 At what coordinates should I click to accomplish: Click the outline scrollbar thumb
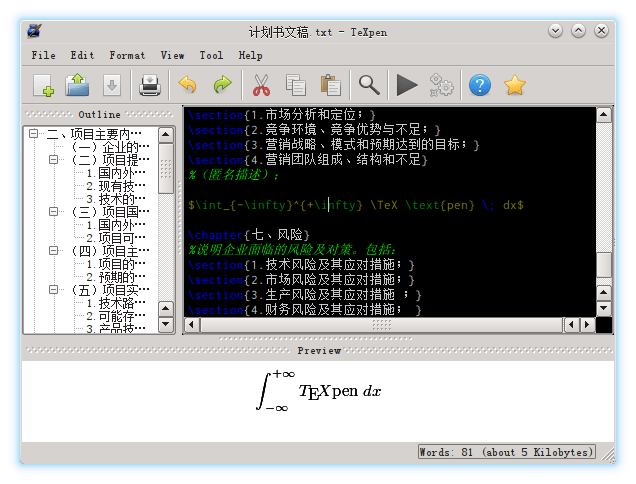tap(165, 168)
